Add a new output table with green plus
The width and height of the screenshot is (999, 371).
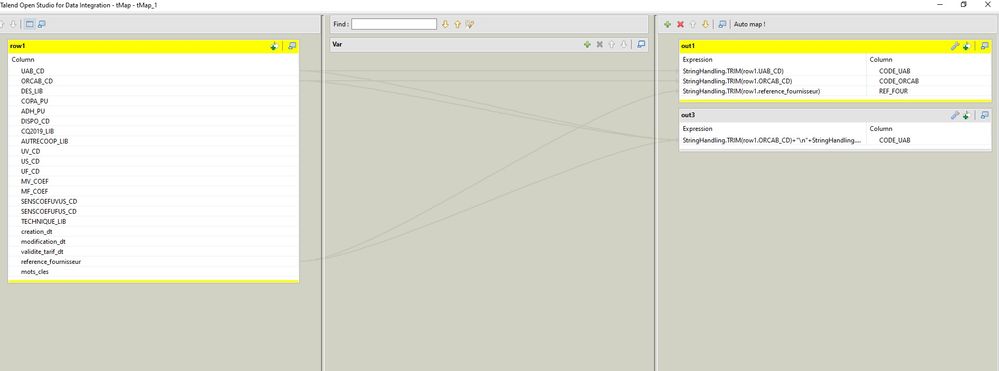click(668, 24)
